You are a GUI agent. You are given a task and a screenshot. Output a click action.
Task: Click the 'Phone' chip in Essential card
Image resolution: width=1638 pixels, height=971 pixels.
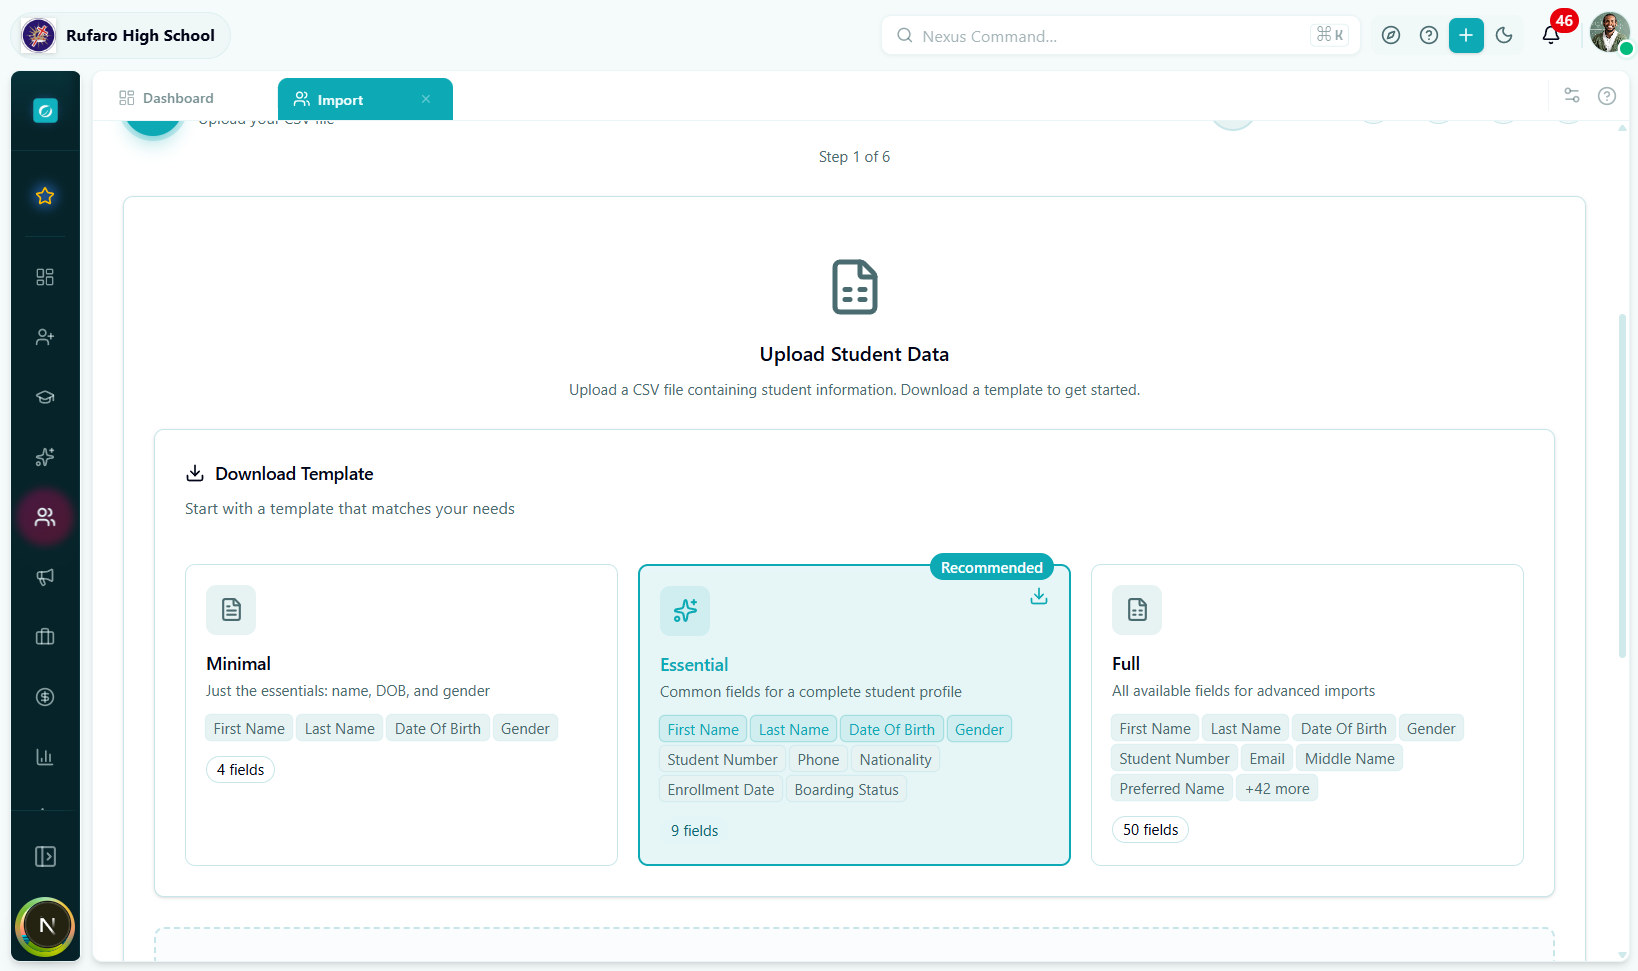(x=818, y=760)
